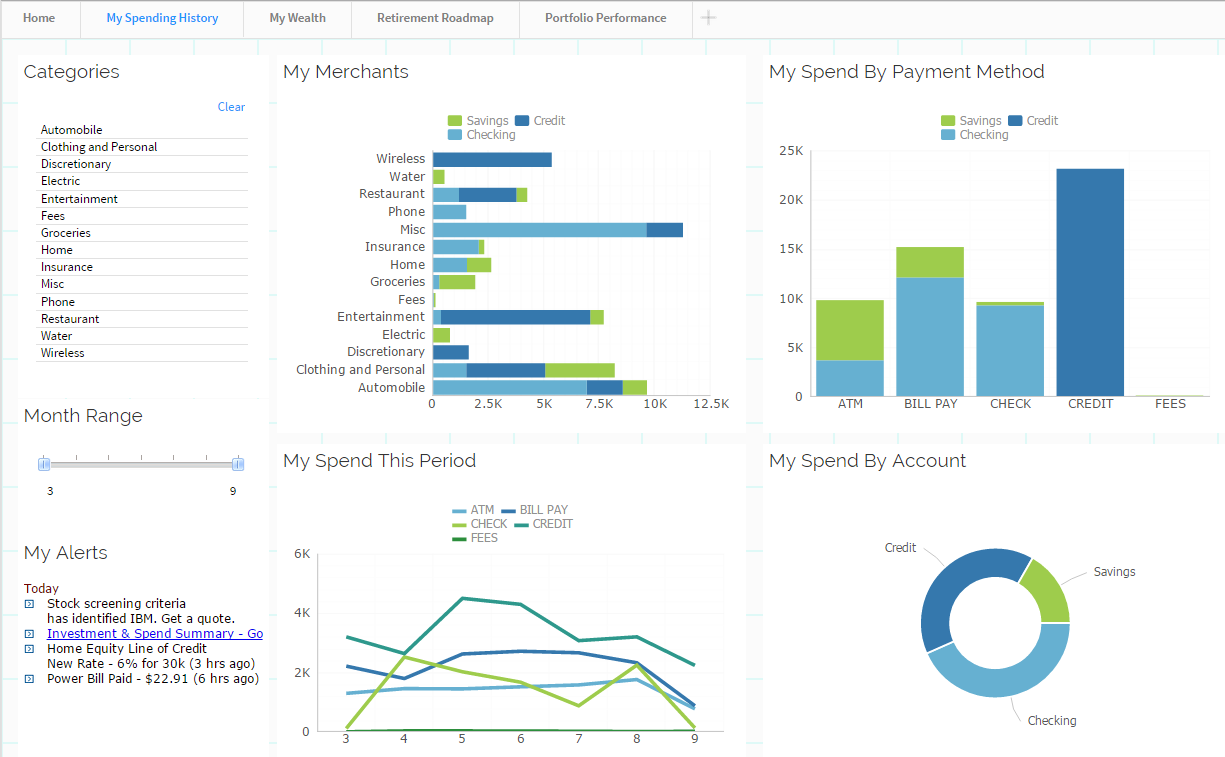Image resolution: width=1225 pixels, height=757 pixels.
Task: Click the Savings legend icon in Payment Method chart
Action: (948, 120)
